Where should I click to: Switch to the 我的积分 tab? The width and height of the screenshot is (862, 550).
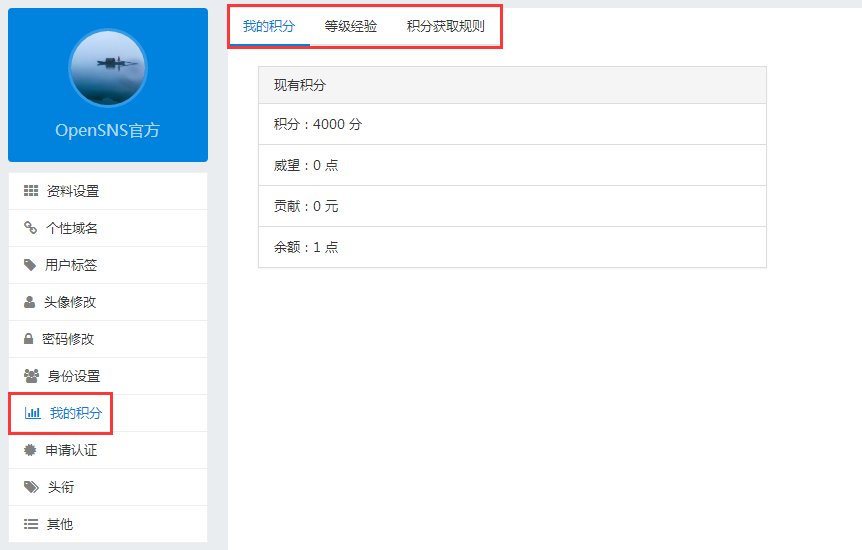click(269, 26)
